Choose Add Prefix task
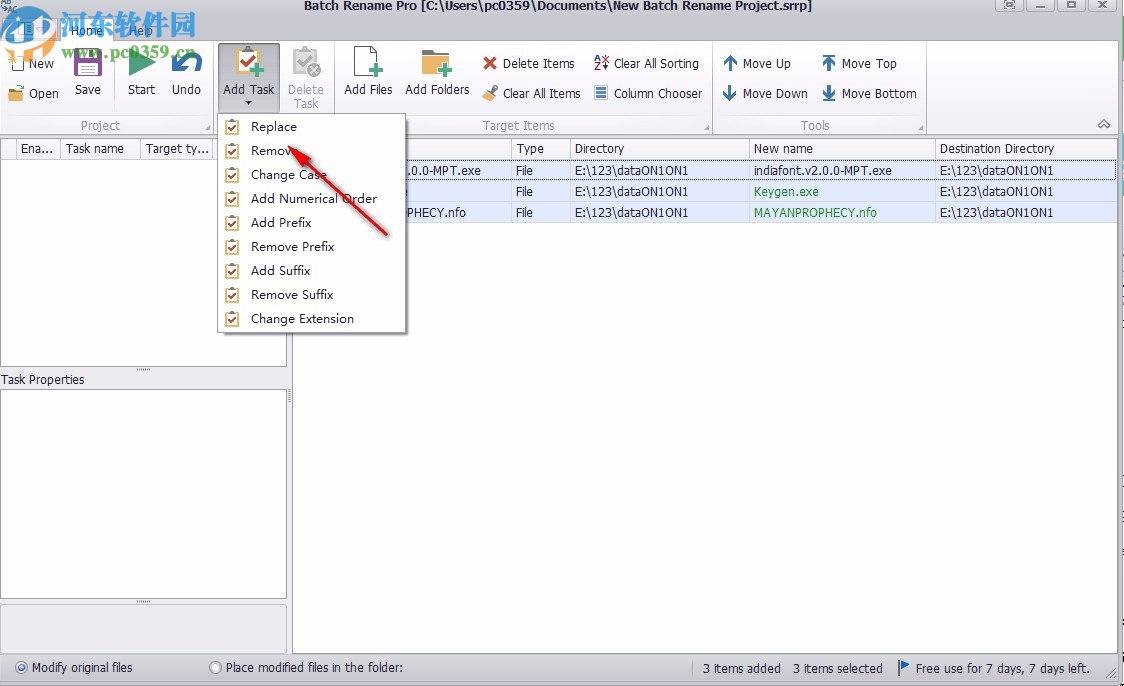 312,223
